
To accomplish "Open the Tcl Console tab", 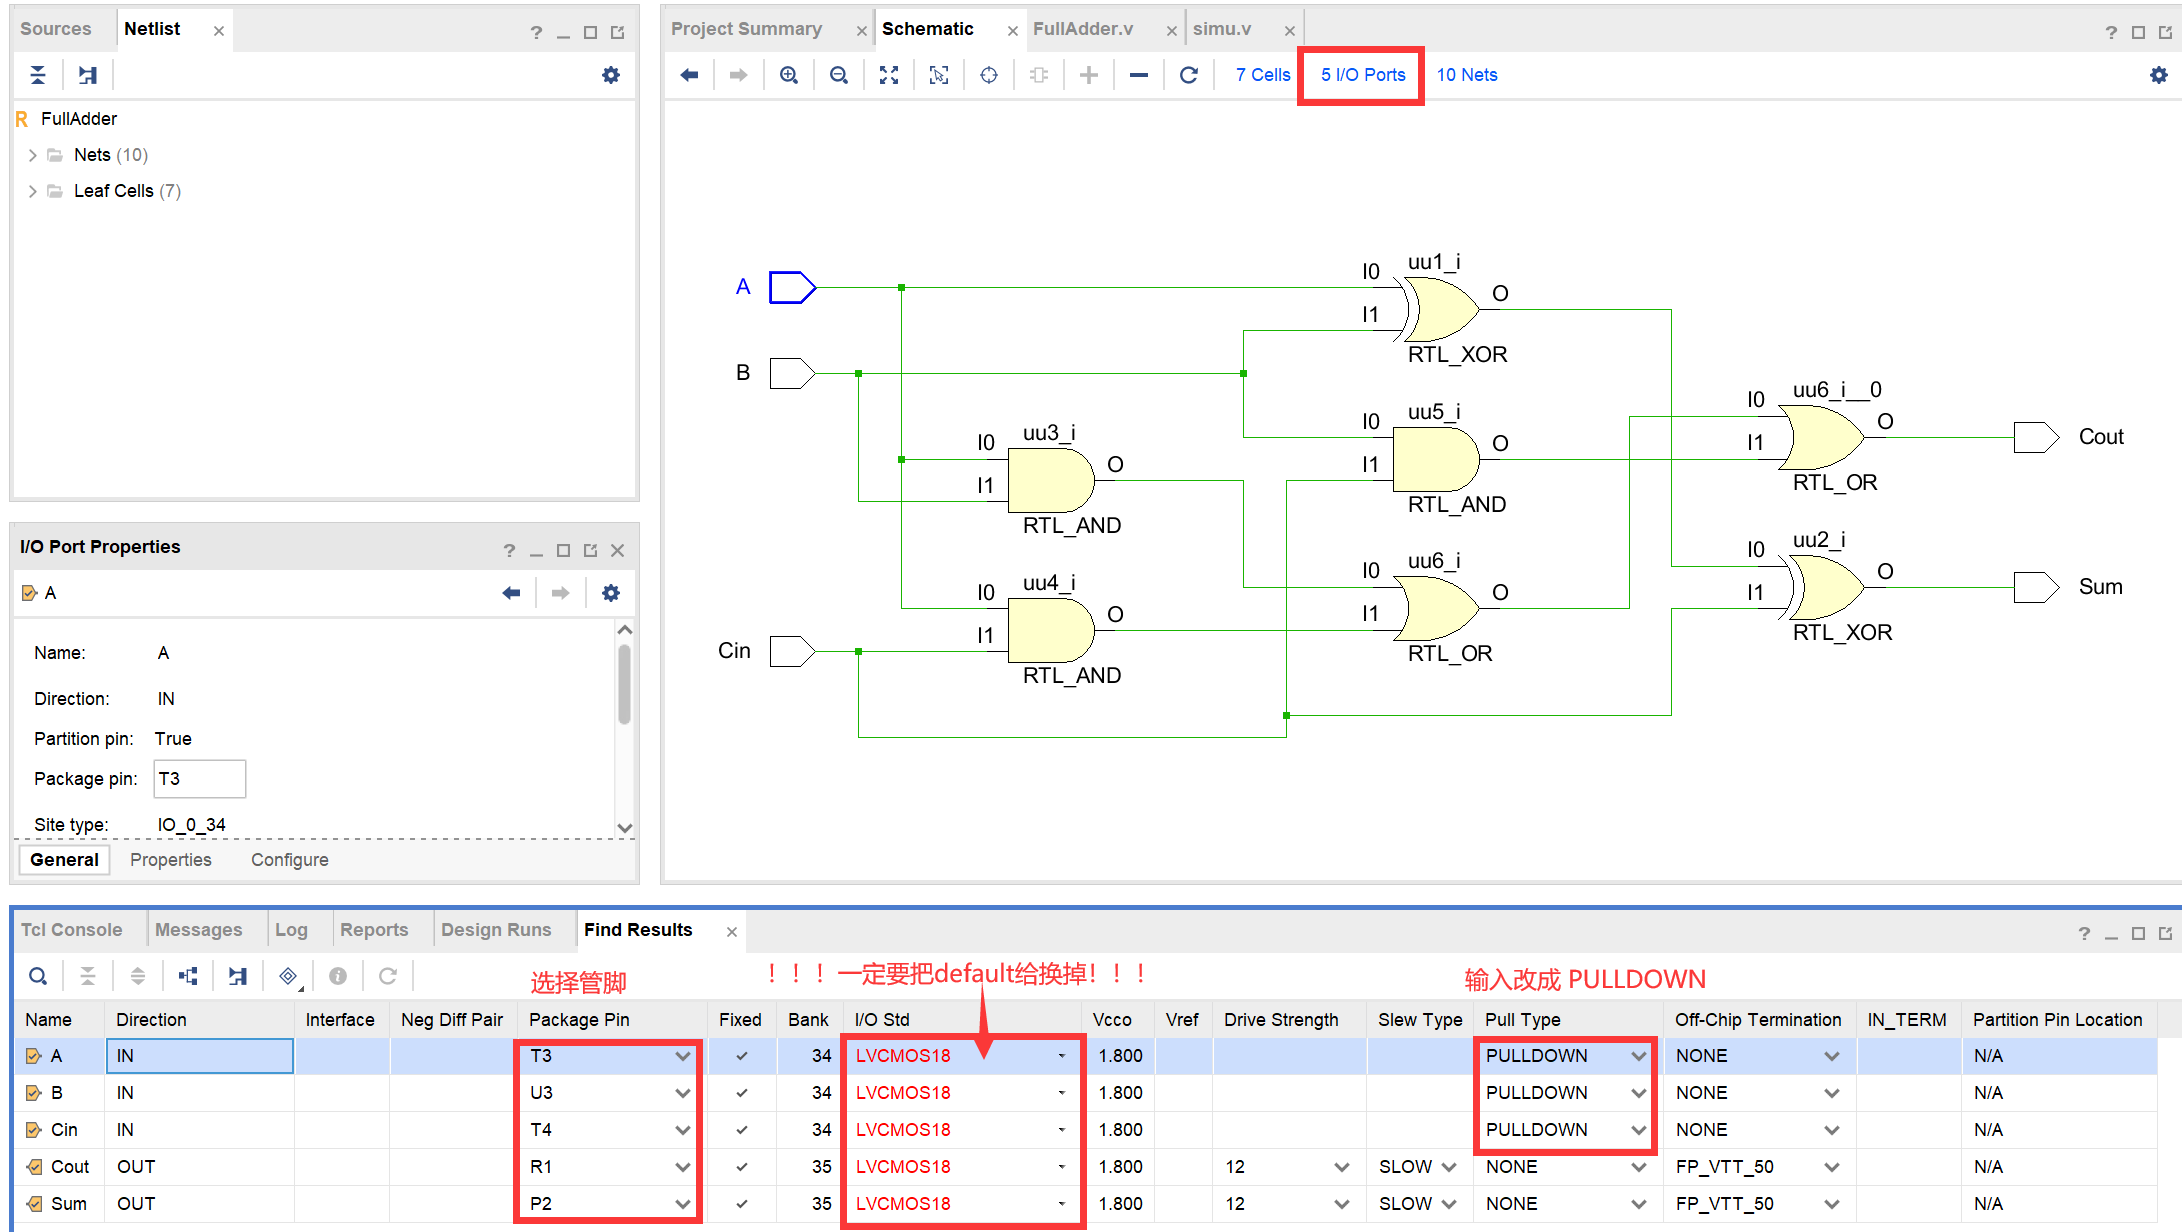I will point(72,930).
